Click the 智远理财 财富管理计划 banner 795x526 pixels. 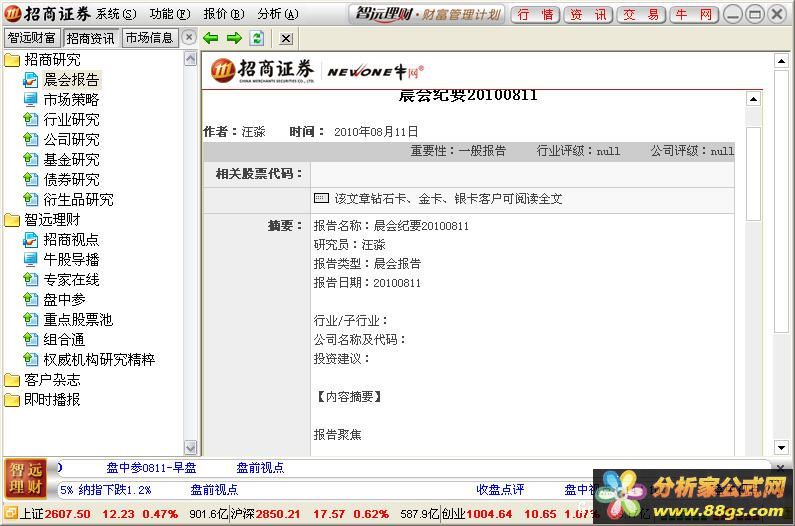428,14
